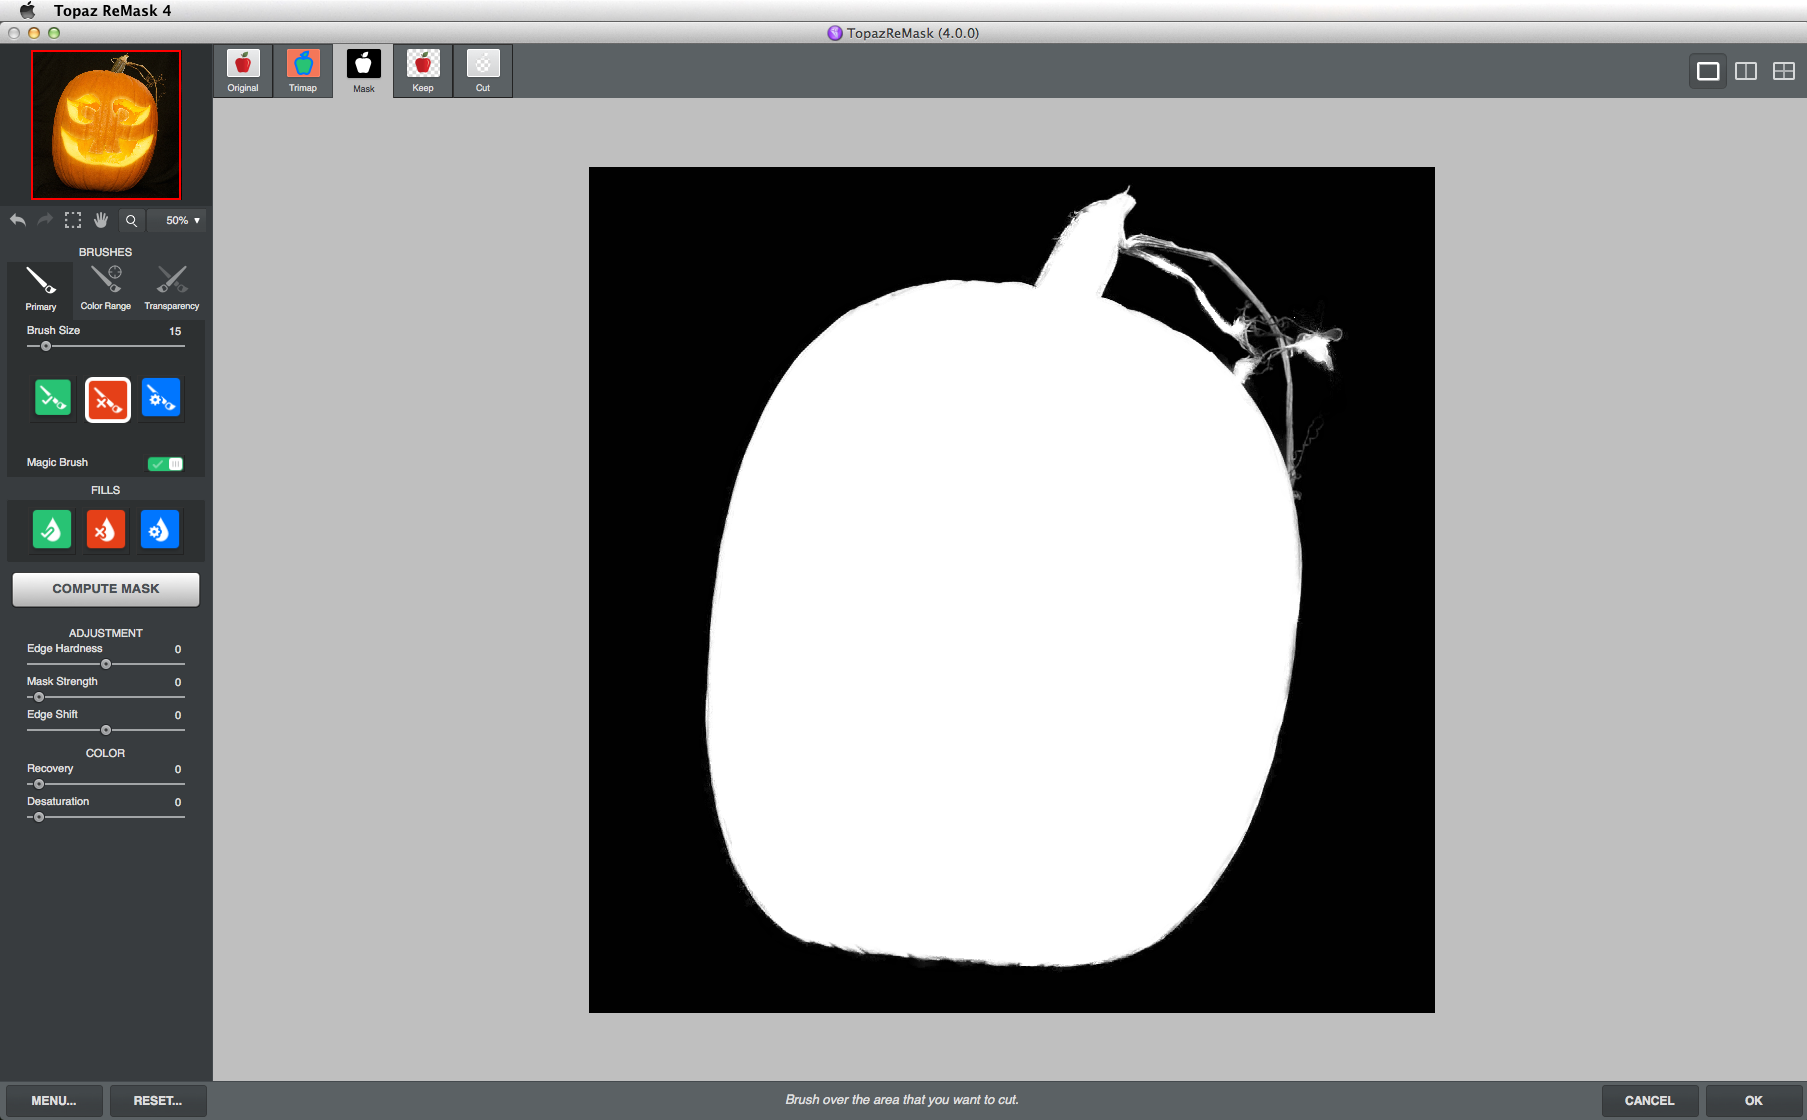Adjust the Brush Size slider handle
The height and width of the screenshot is (1120, 1807).
coord(46,346)
